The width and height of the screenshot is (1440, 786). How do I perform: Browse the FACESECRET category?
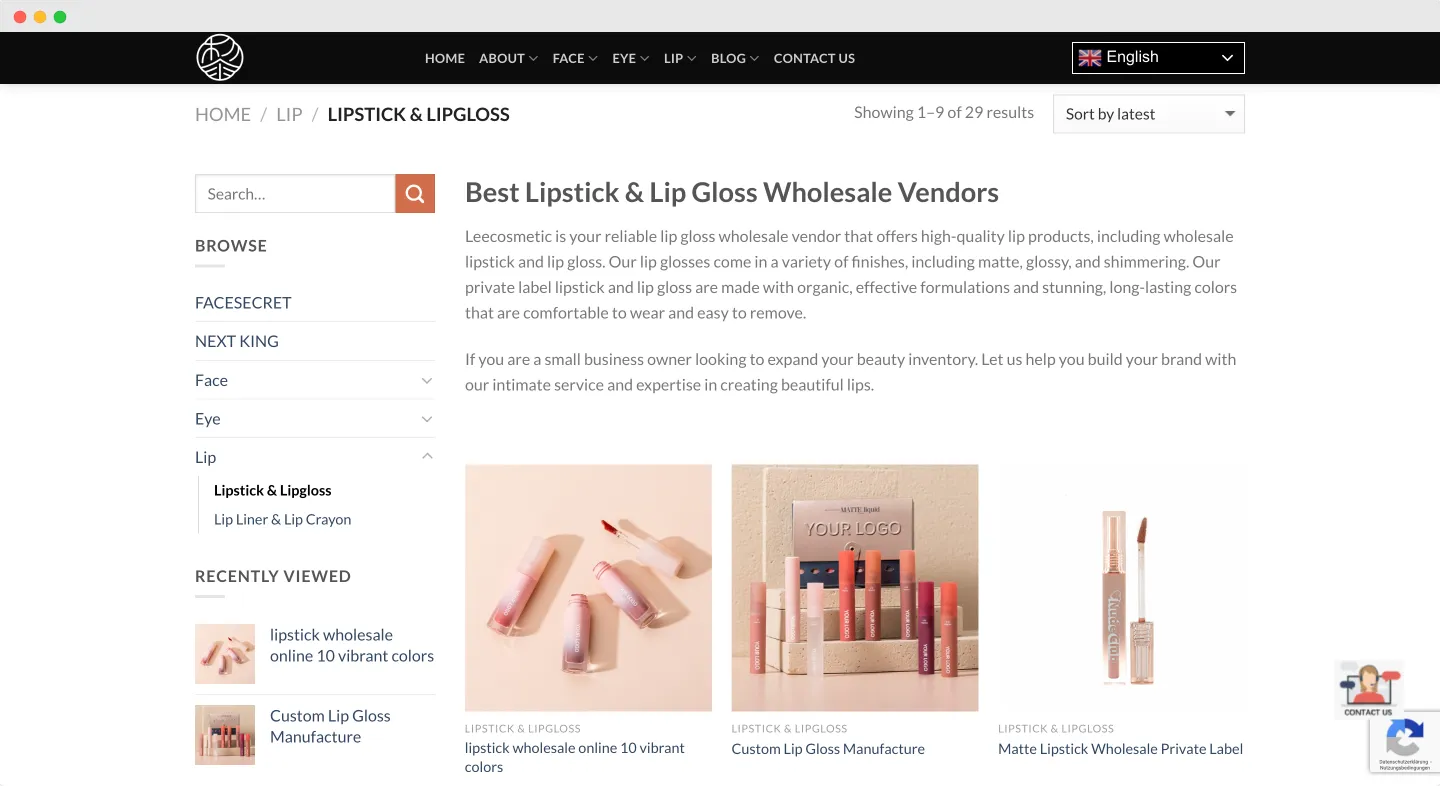coord(243,302)
